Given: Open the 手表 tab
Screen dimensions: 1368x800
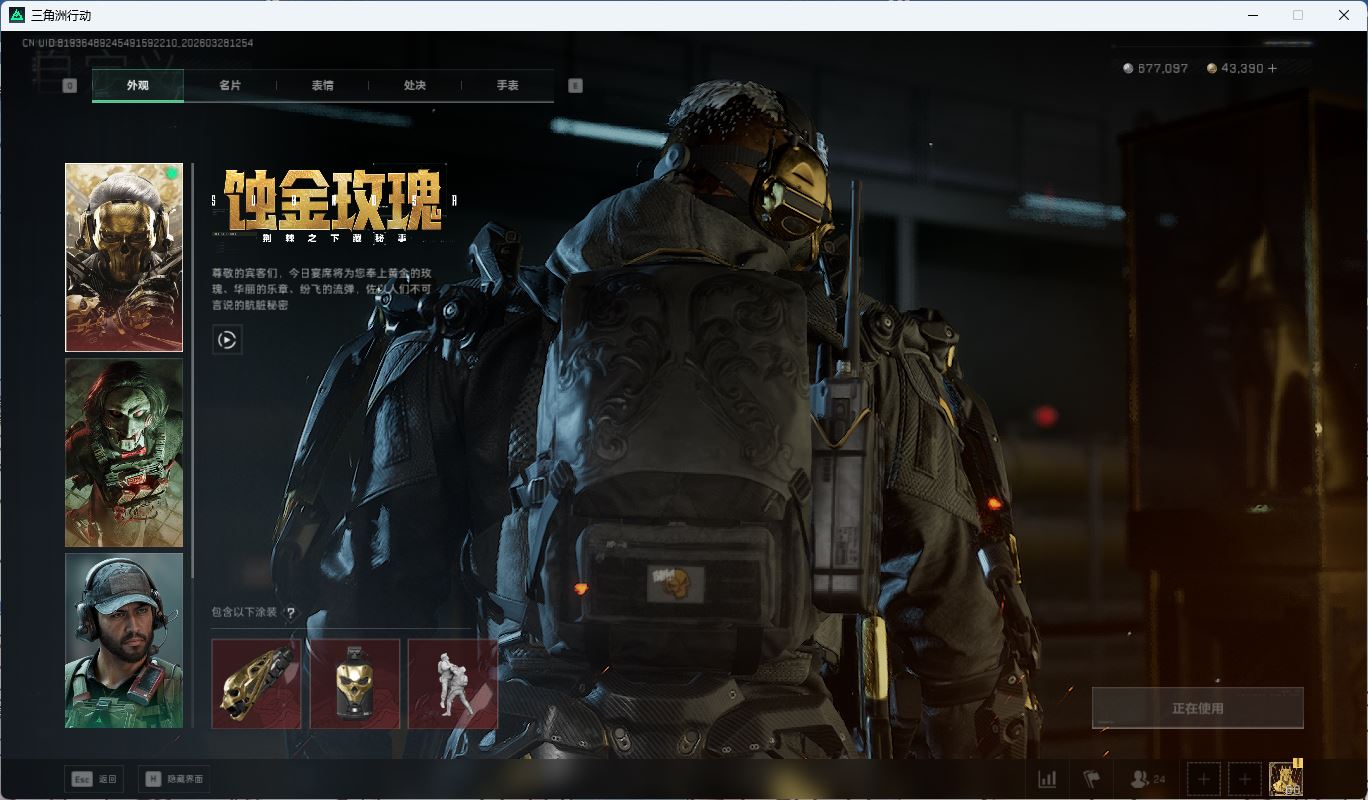Looking at the screenshot, I should click(x=507, y=86).
